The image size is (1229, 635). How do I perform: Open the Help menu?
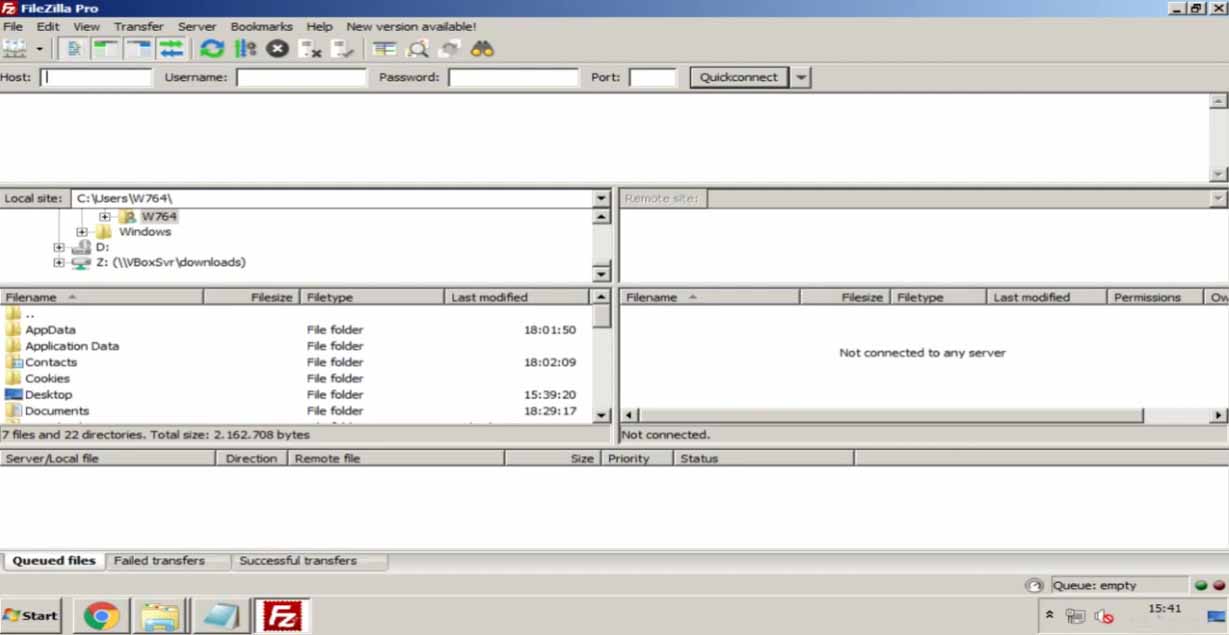tap(320, 26)
